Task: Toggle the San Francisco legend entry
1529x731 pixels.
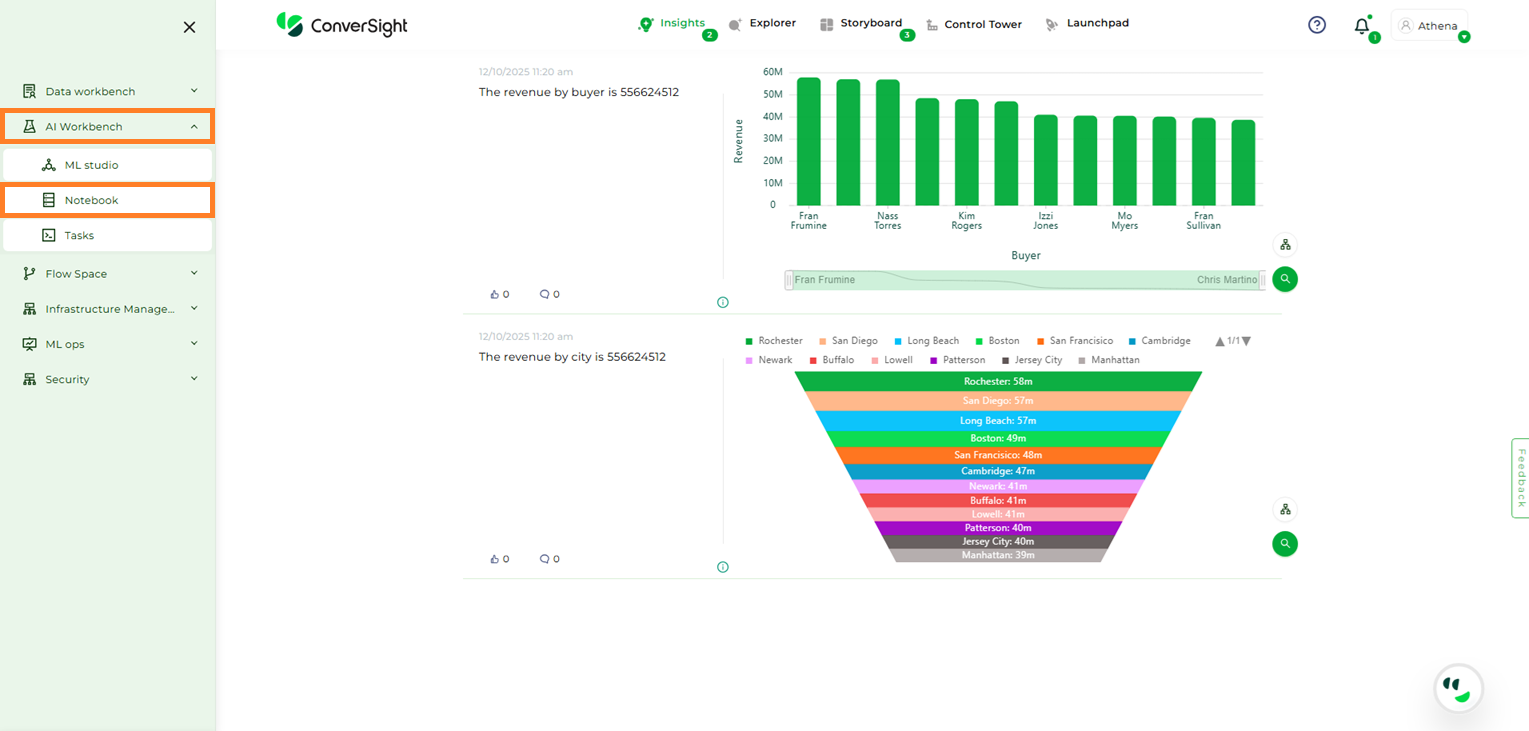Action: (1074, 341)
